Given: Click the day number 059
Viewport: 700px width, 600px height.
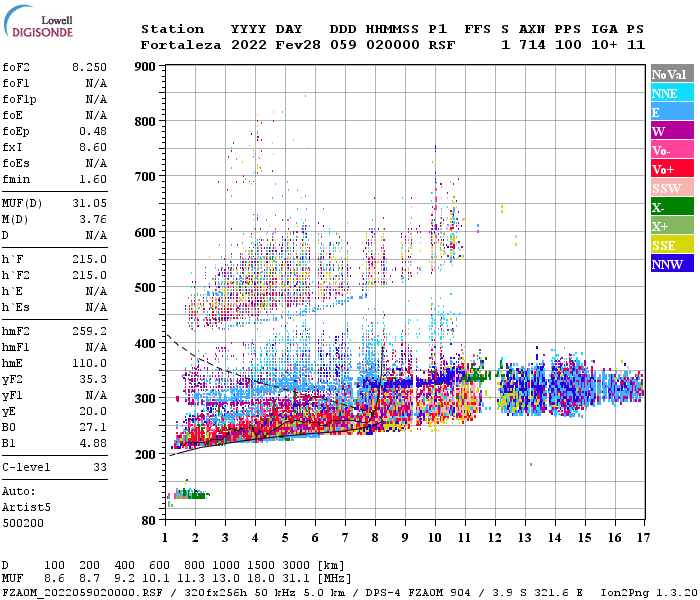Looking at the screenshot, I should pyautogui.click(x=343, y=45).
